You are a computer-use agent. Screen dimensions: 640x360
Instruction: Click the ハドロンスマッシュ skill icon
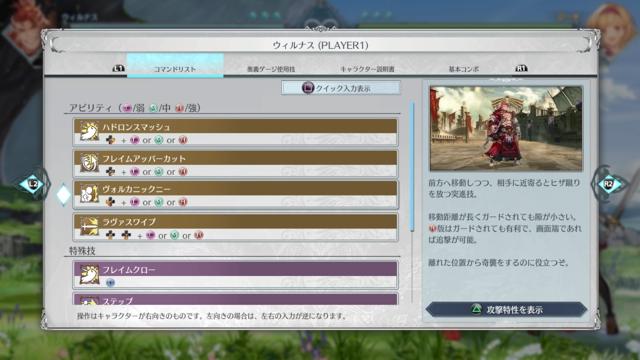pyautogui.click(x=89, y=131)
